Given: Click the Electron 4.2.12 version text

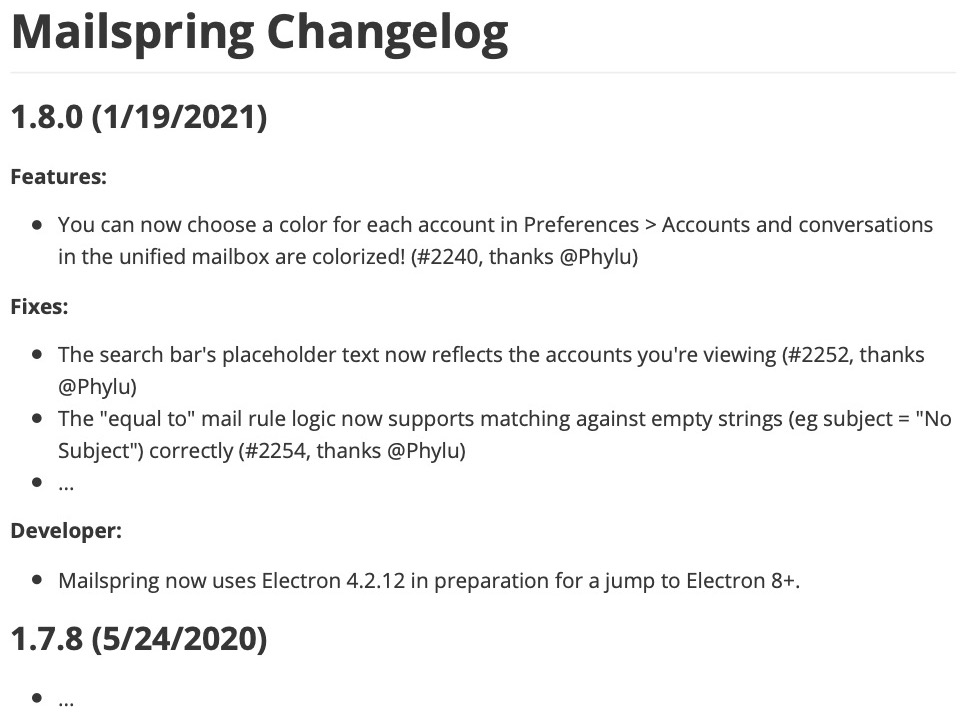Looking at the screenshot, I should (x=346, y=581).
